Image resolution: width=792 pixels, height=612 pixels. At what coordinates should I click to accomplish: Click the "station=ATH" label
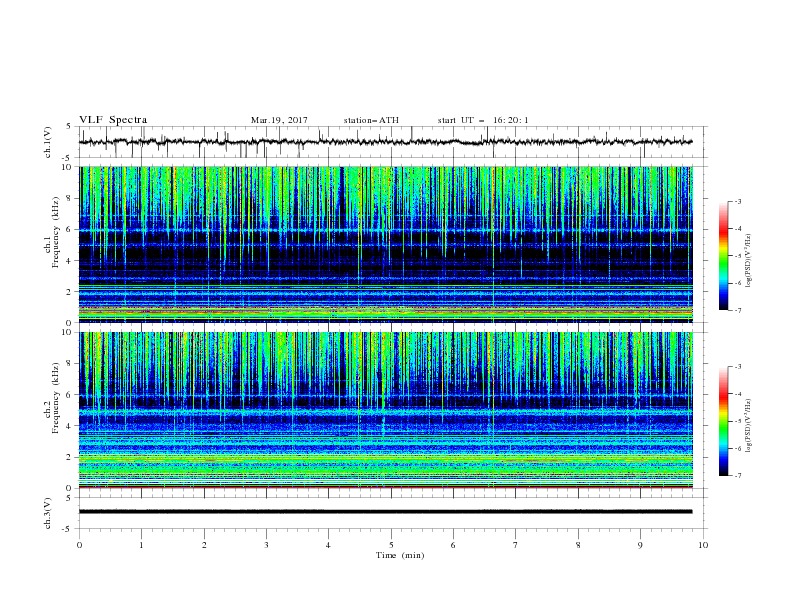pos(371,120)
